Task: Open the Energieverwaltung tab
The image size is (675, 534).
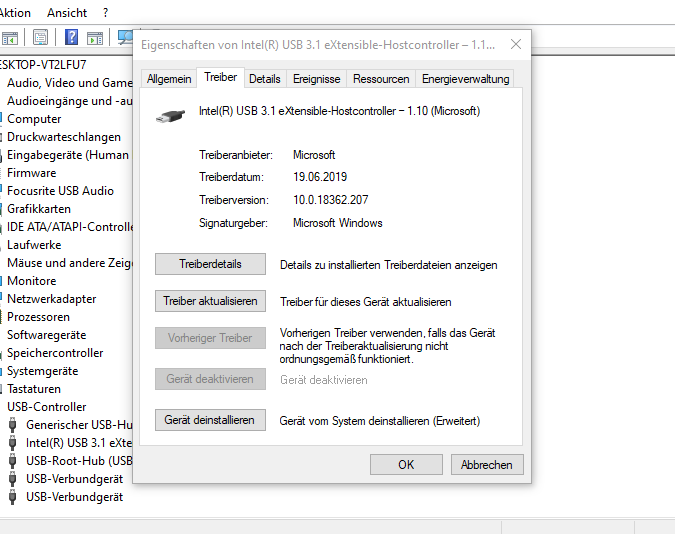Action: [465, 79]
